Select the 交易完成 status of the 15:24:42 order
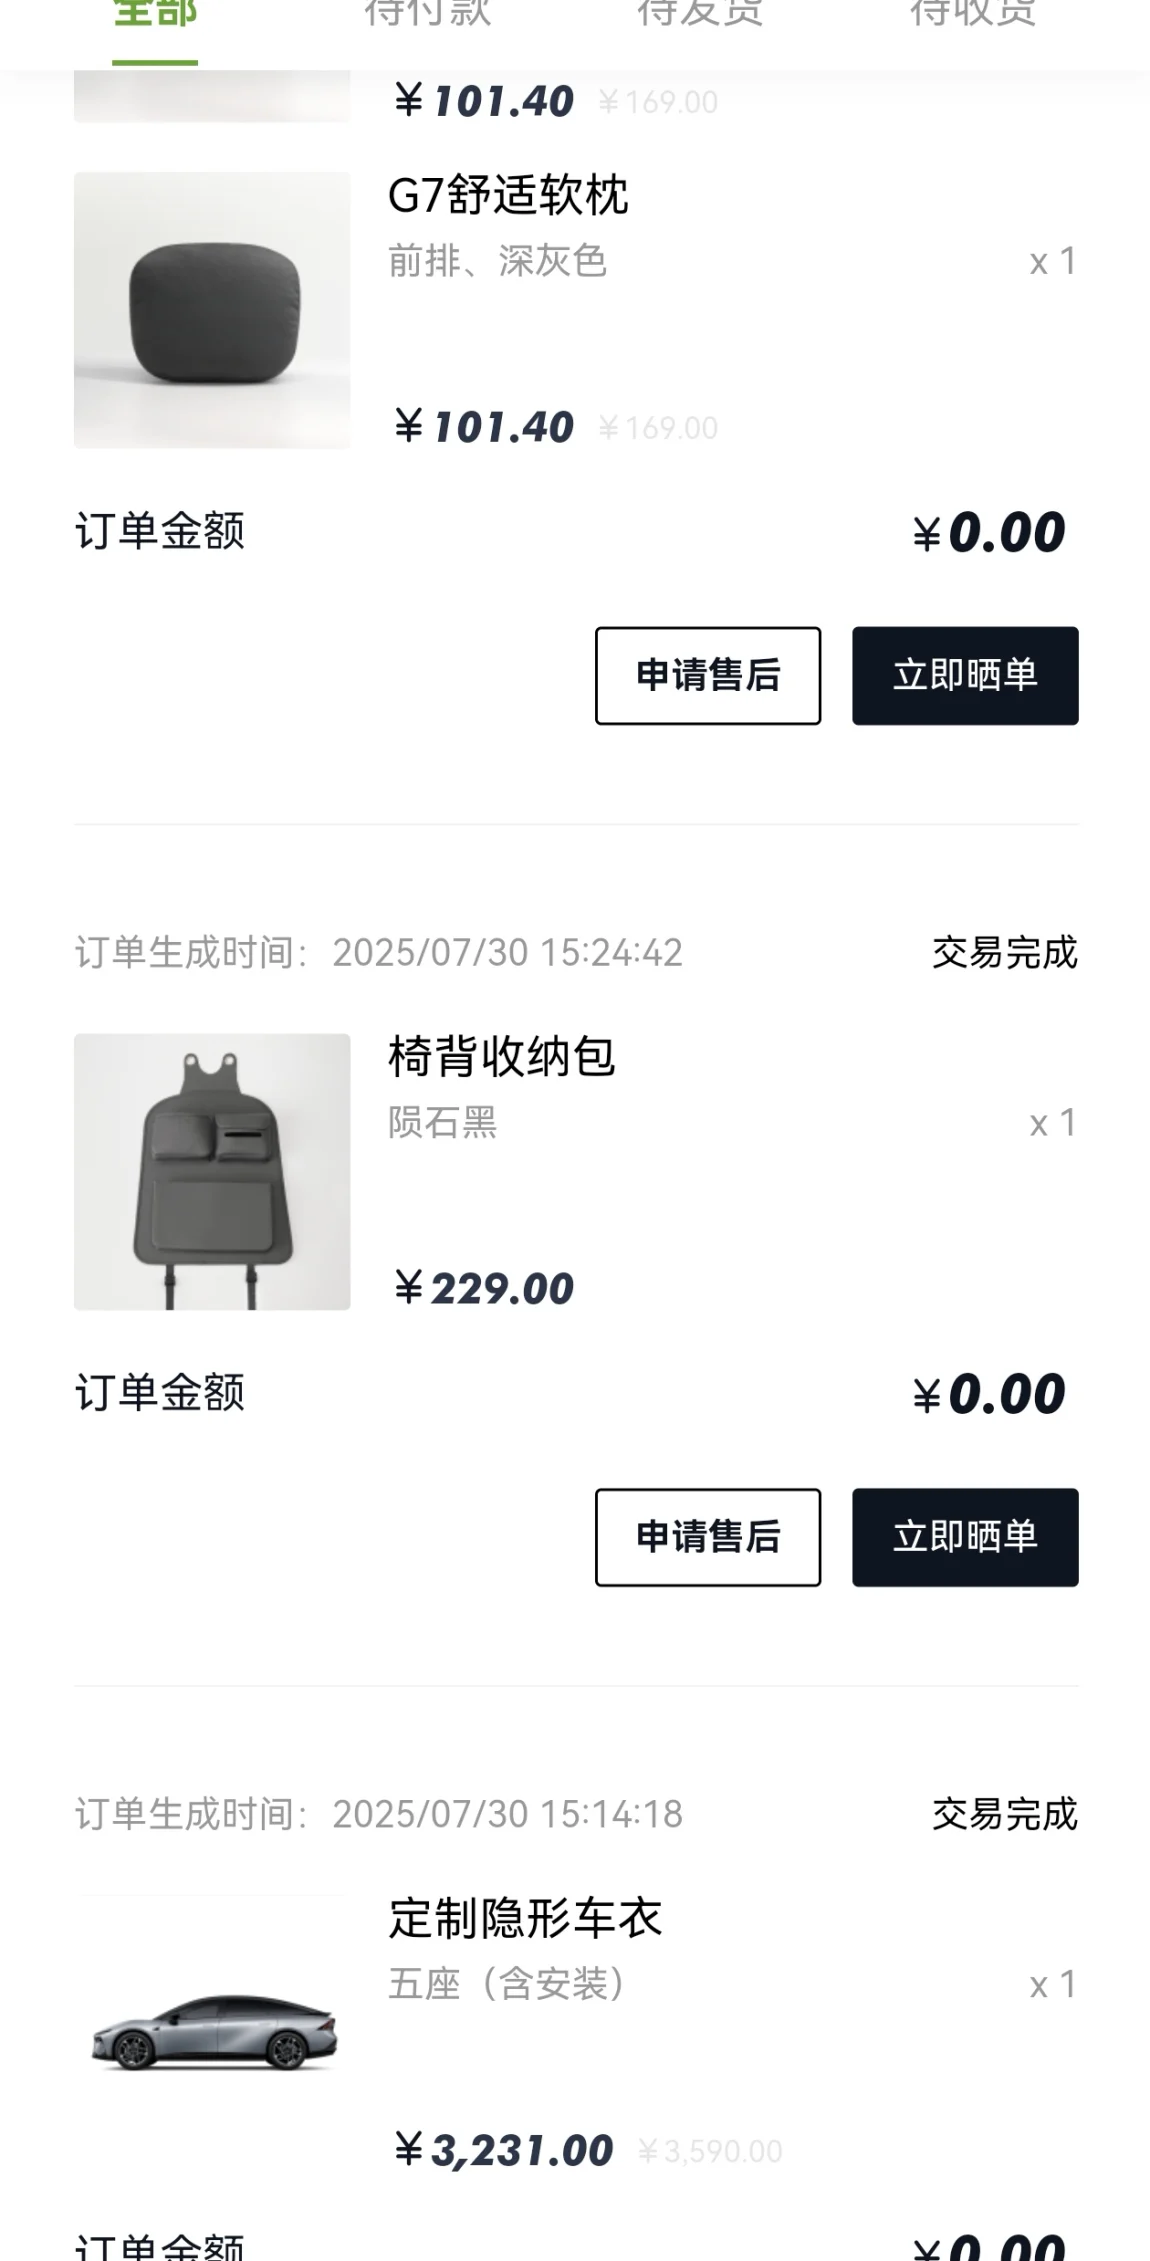The image size is (1150, 2261). click(1005, 953)
